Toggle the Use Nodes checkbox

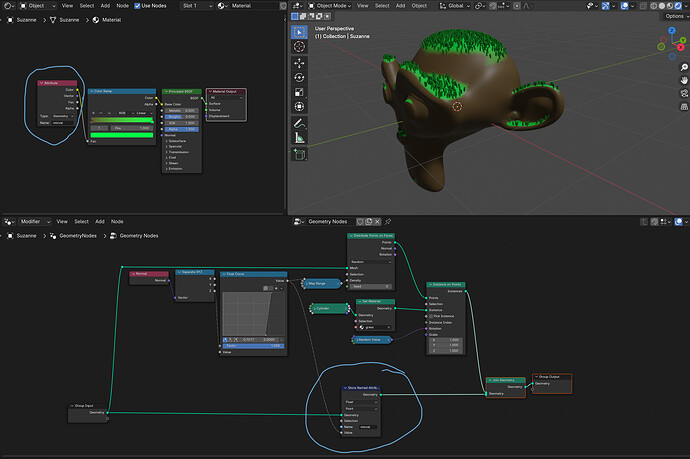(137, 6)
